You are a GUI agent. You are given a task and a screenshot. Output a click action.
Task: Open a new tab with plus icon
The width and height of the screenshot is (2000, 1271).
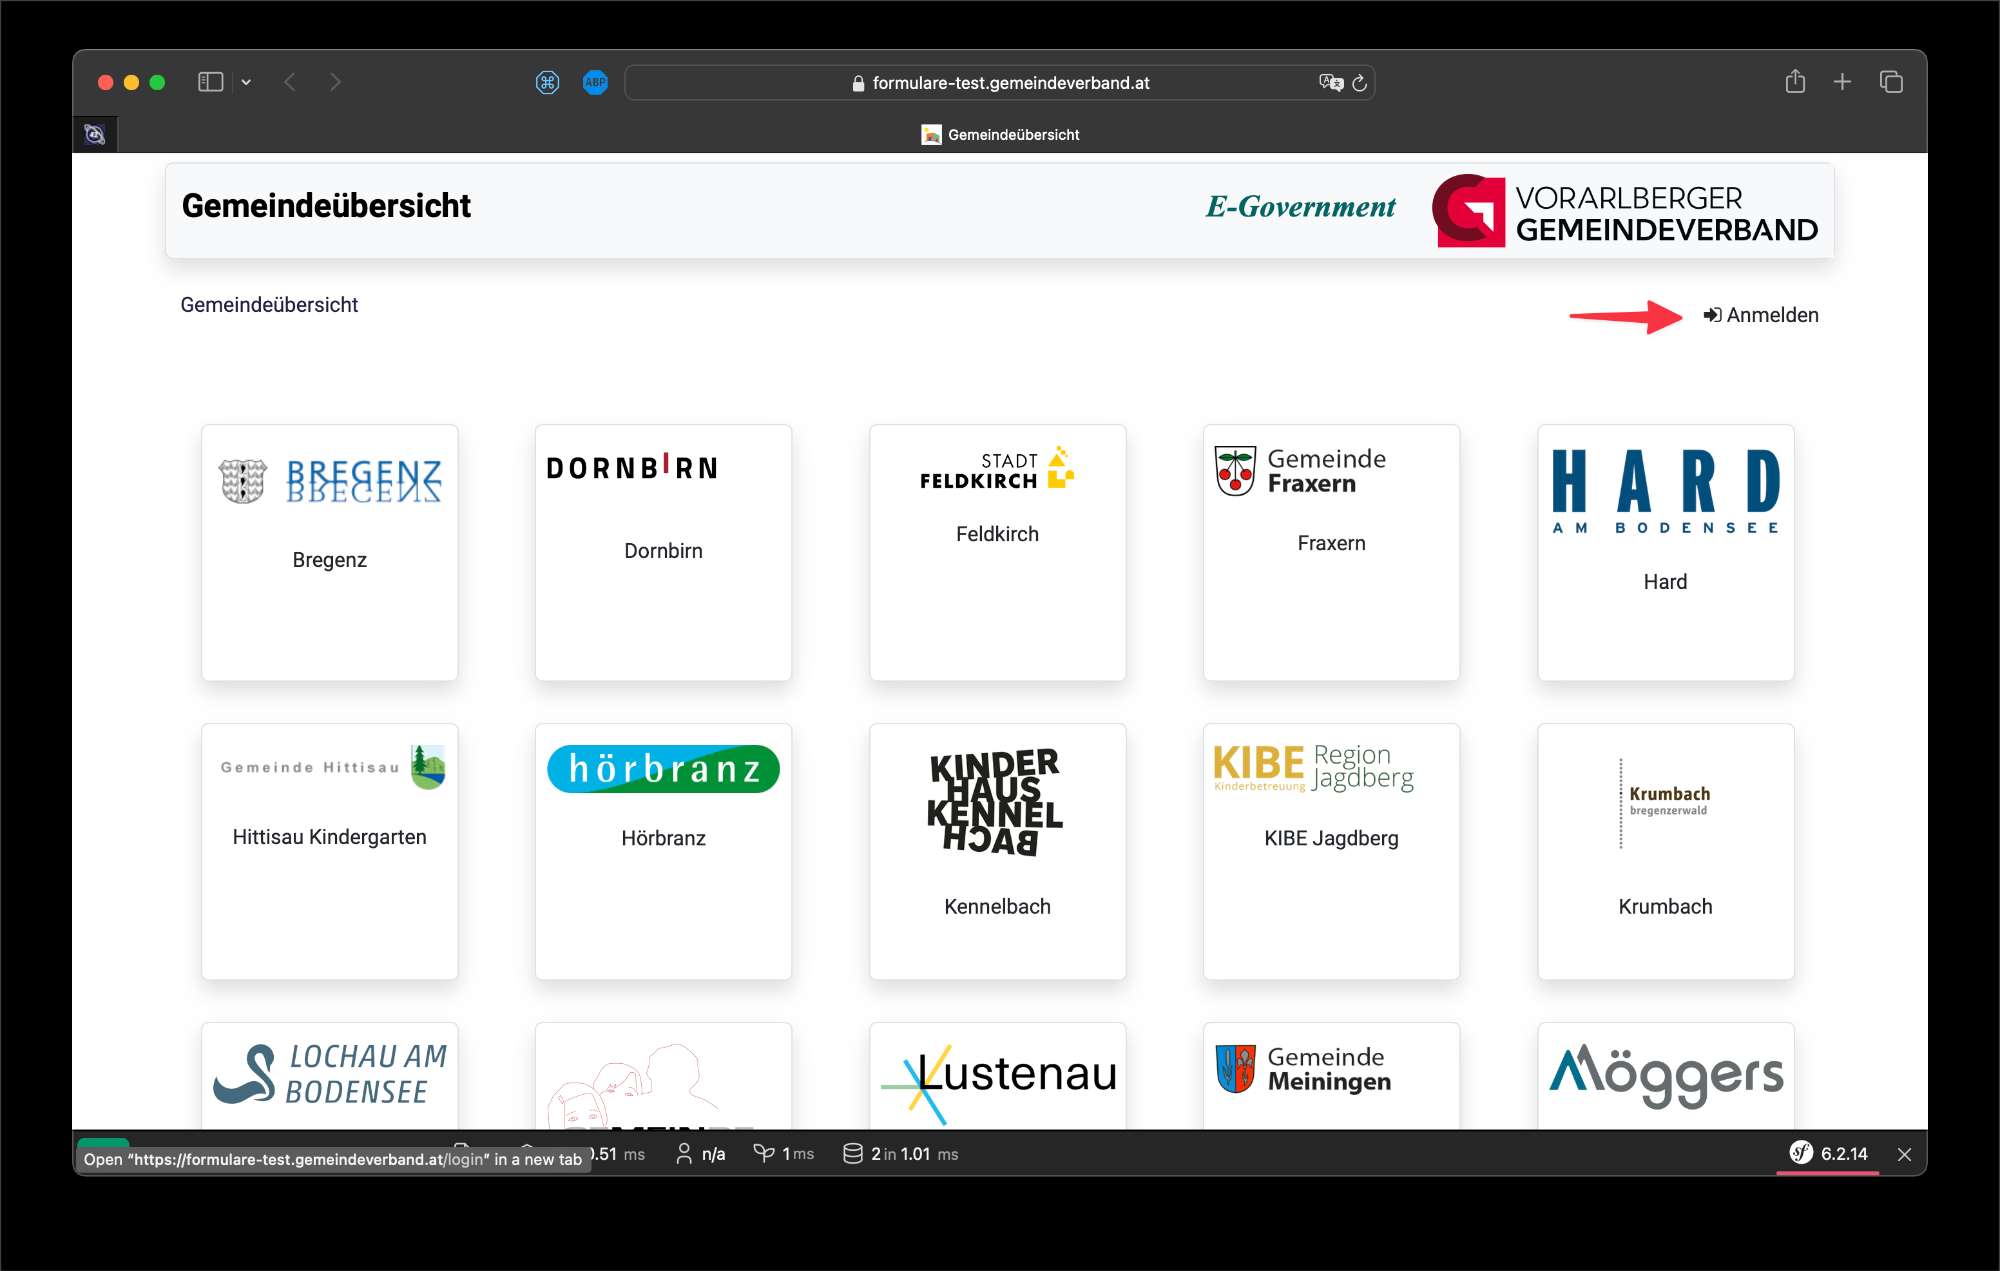coord(1842,82)
